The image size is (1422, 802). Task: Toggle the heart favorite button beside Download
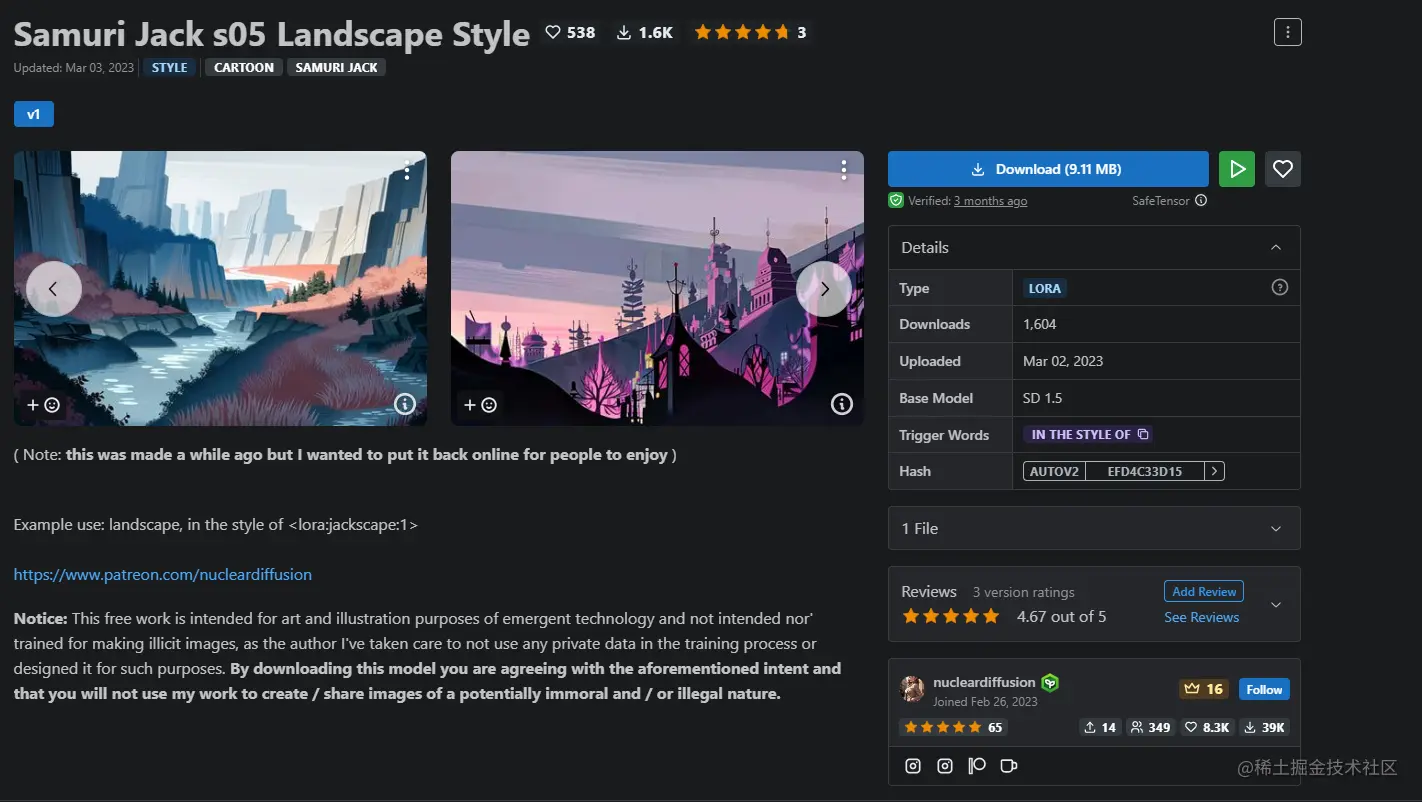(x=1283, y=169)
